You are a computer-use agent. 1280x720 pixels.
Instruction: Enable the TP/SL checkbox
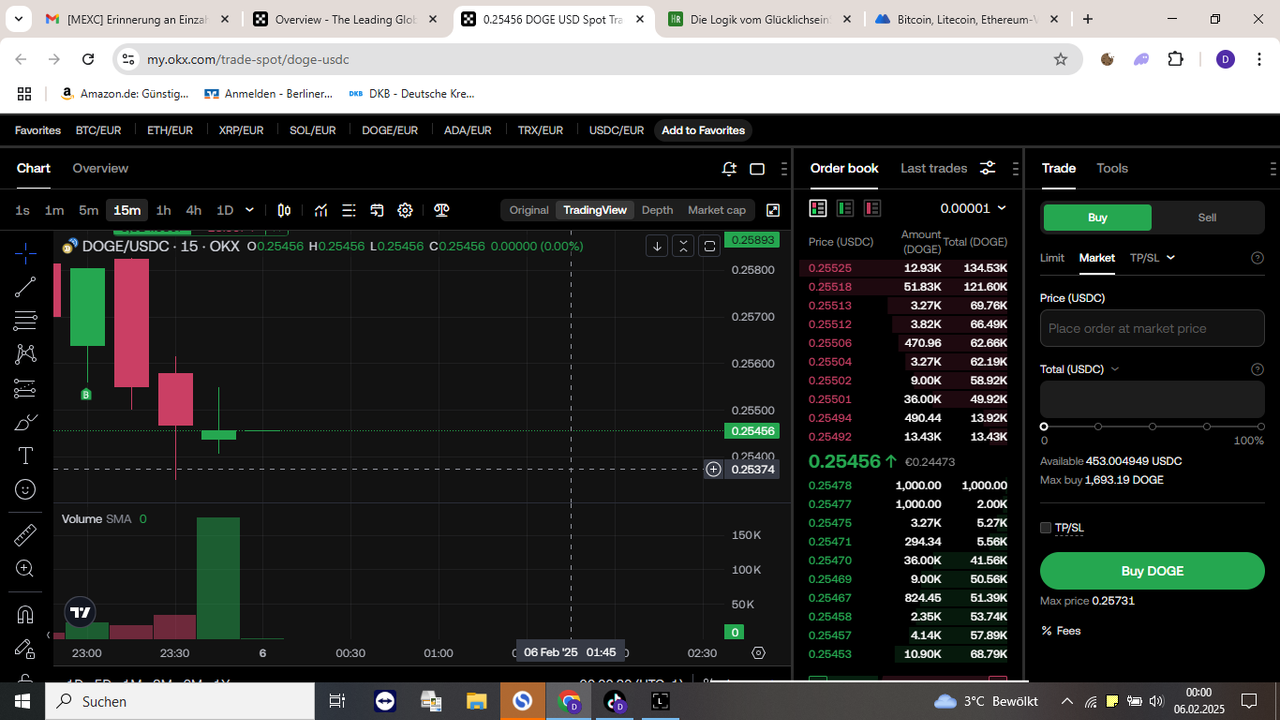pyautogui.click(x=1046, y=527)
